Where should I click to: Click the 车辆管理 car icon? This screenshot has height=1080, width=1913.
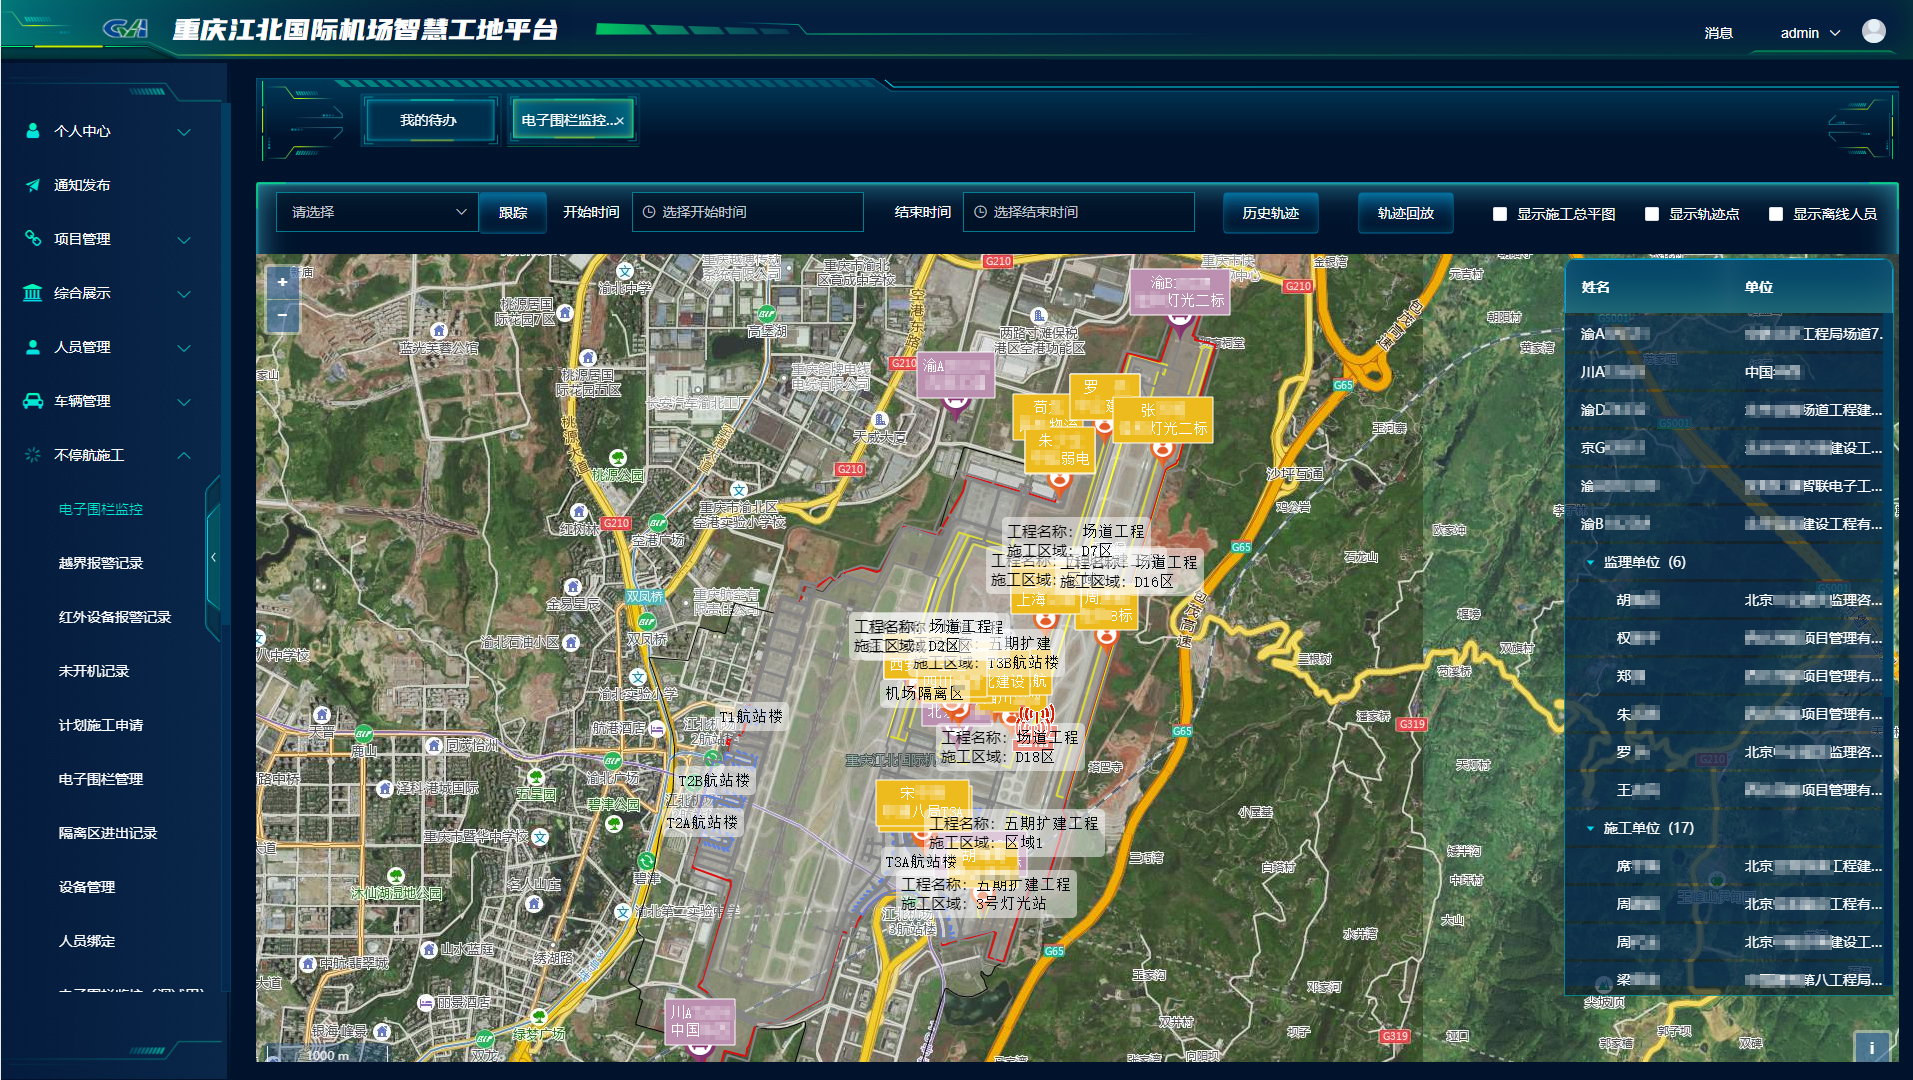33,401
